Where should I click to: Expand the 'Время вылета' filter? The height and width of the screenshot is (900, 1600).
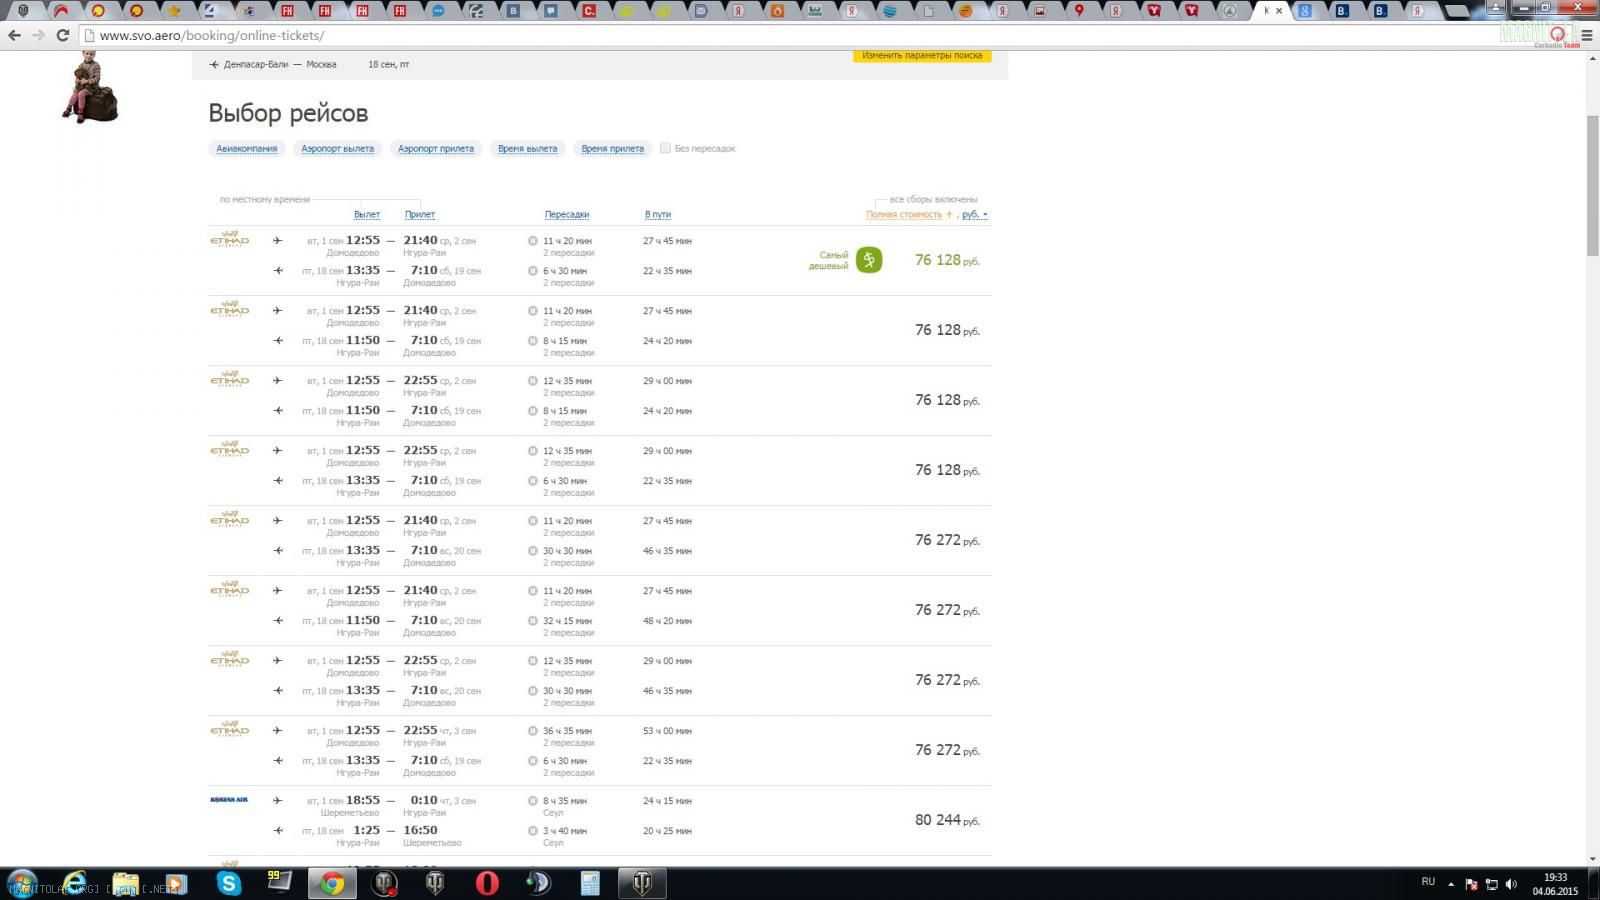527,149
